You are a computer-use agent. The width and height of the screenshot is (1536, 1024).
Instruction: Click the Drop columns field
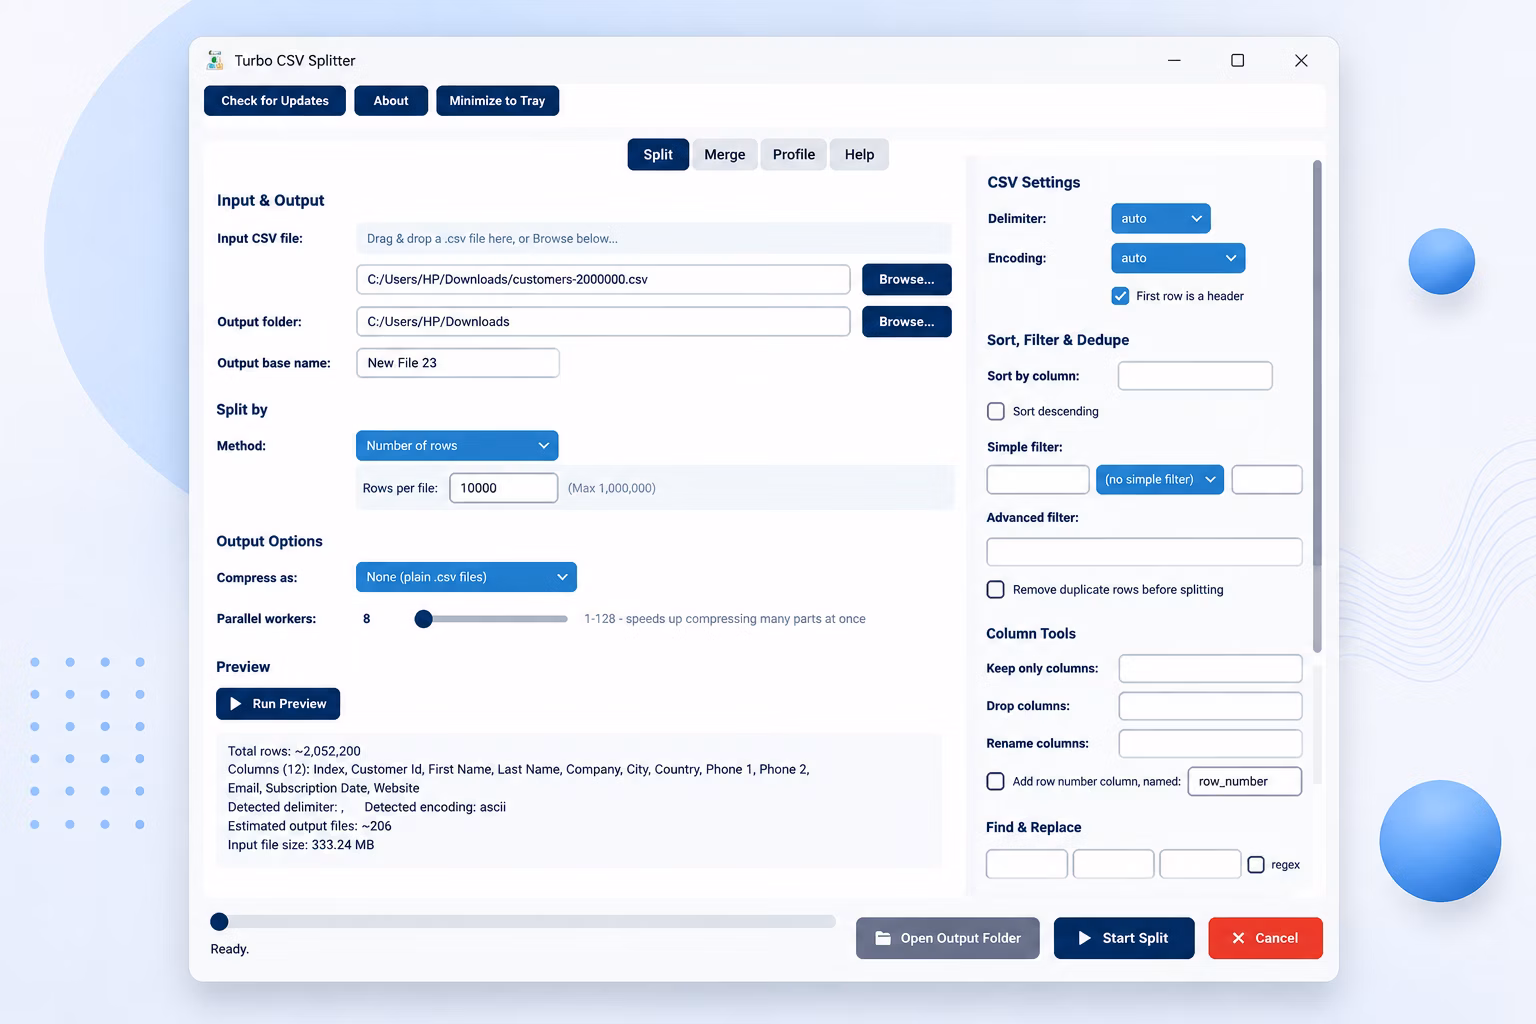(x=1211, y=706)
